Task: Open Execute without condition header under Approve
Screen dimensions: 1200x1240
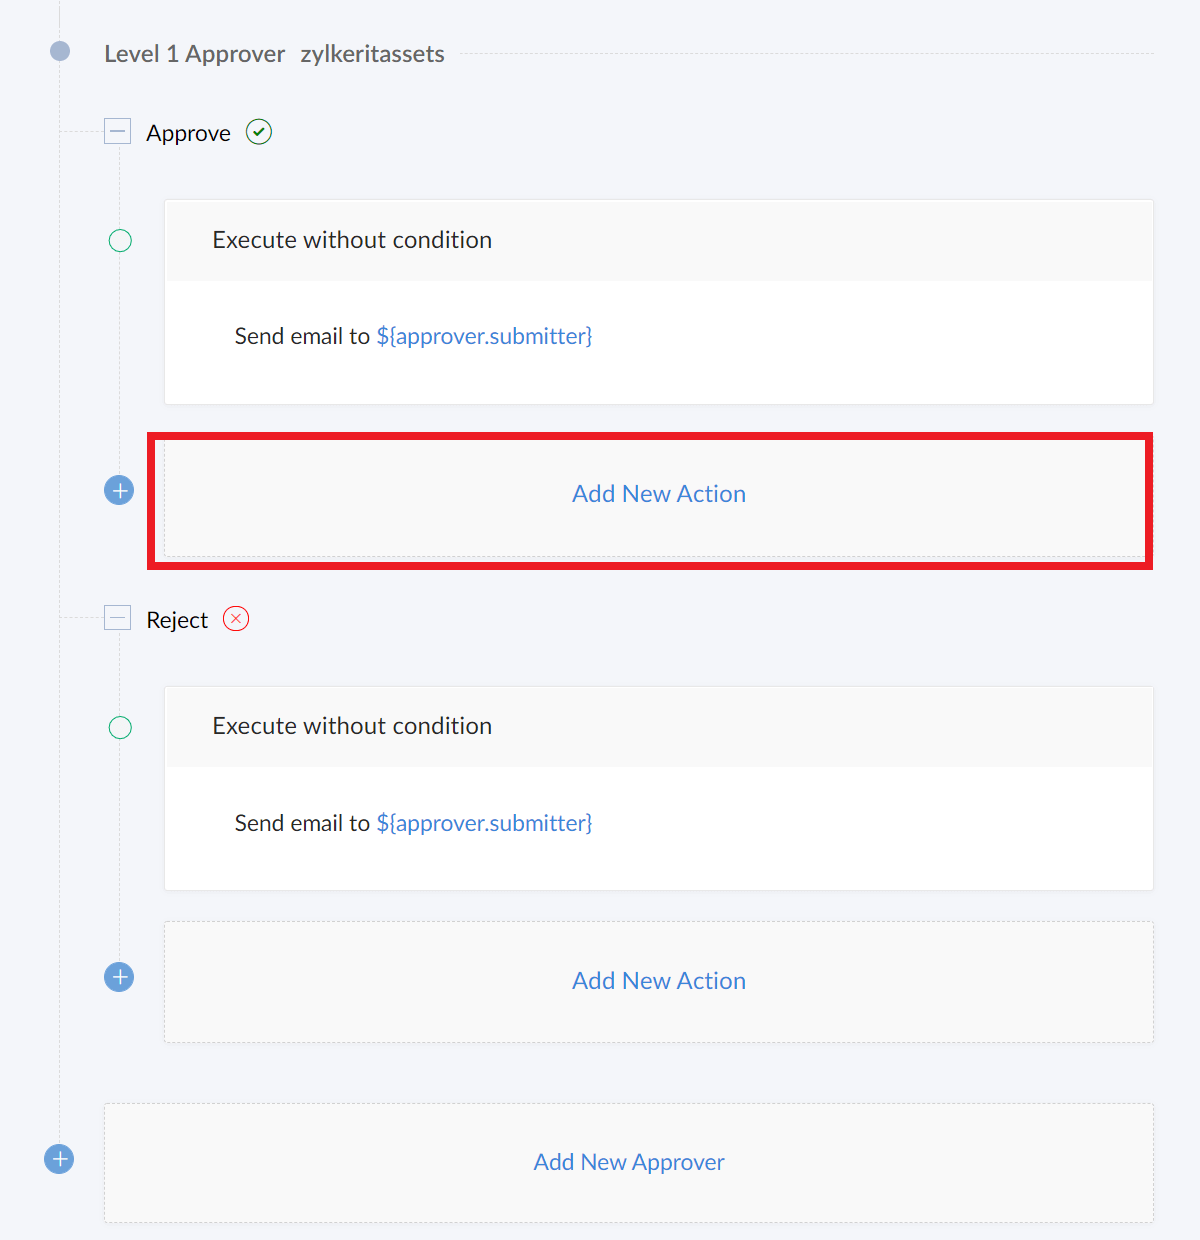Action: tap(352, 240)
